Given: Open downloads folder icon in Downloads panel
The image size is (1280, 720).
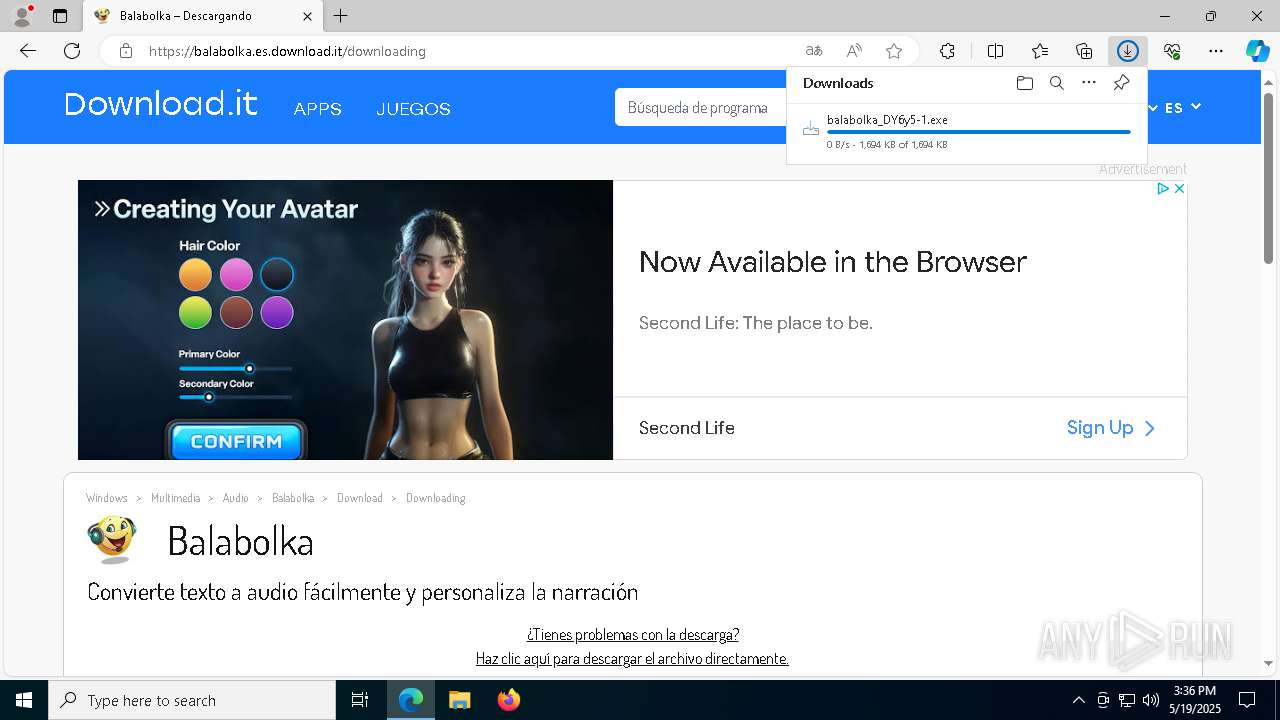Looking at the screenshot, I should (x=1024, y=83).
